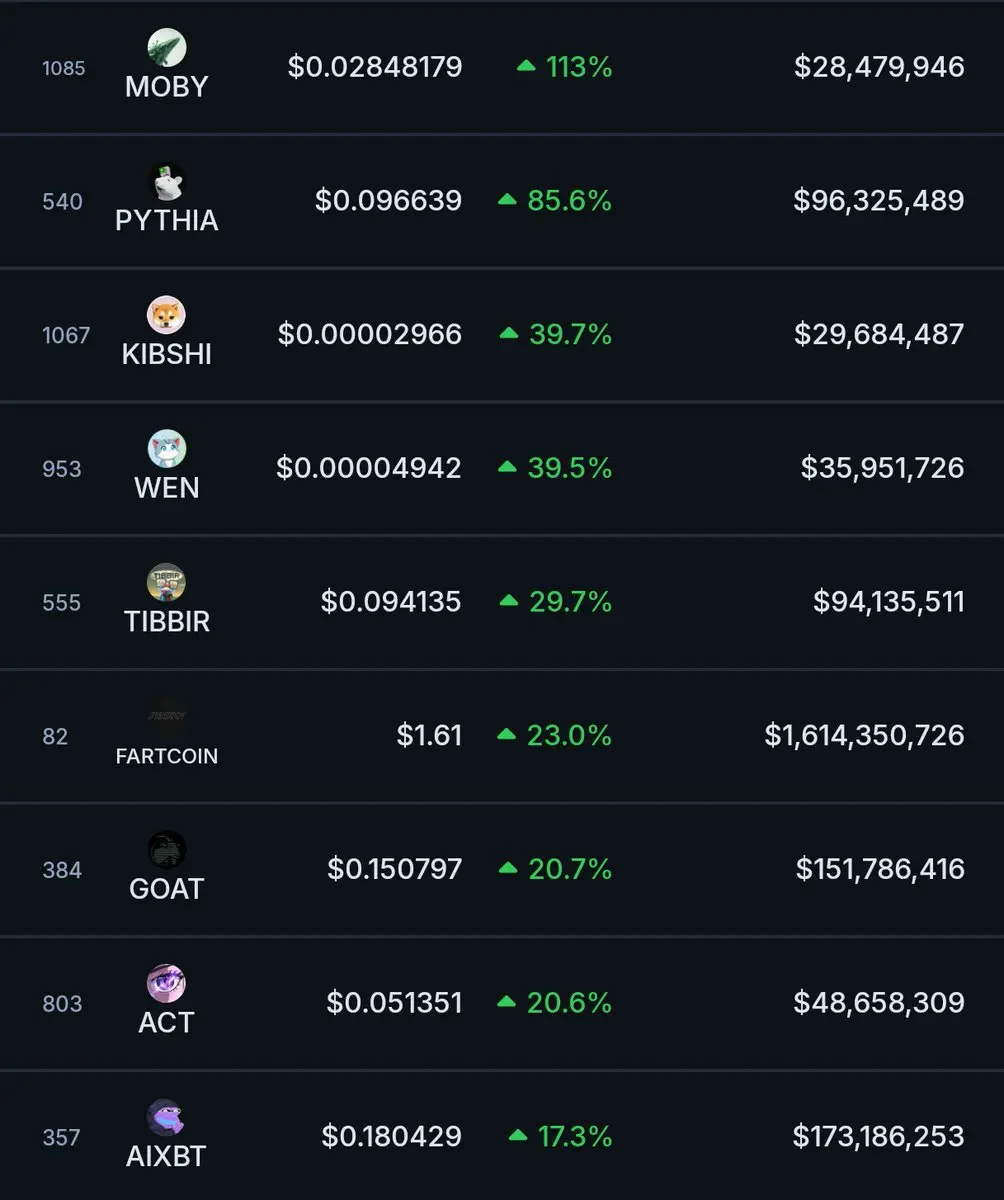Select PYTHIA 85.6% gain indicator
Viewport: 1004px width, 1200px height.
555,201
